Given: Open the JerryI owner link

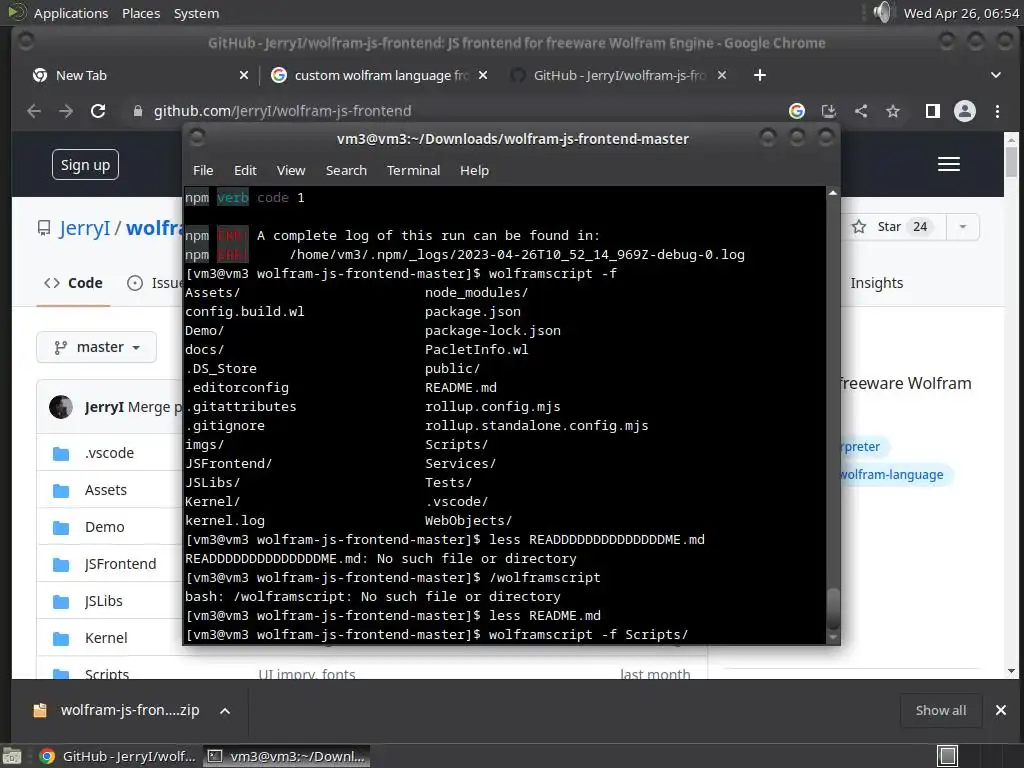Looking at the screenshot, I should 84,228.
